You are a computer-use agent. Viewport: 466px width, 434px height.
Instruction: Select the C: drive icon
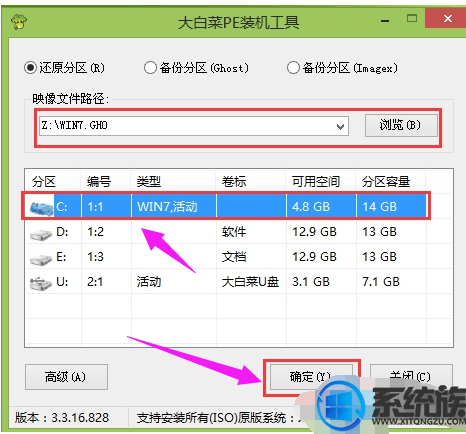tap(41, 208)
